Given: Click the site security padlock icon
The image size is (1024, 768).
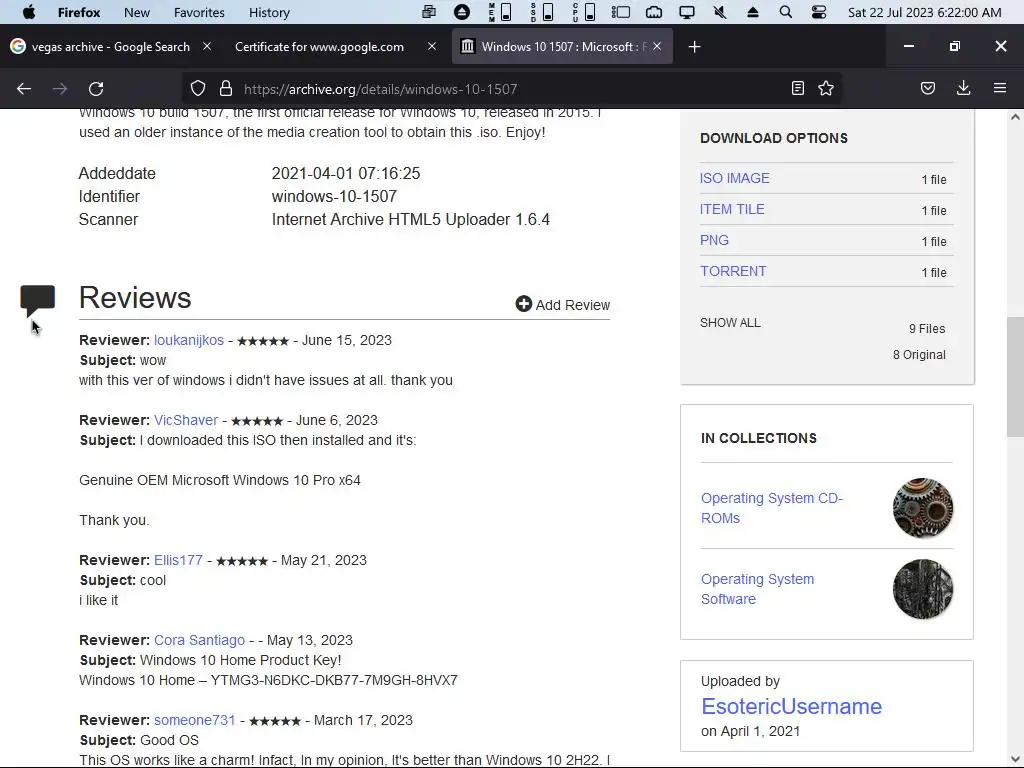Looking at the screenshot, I should click(226, 88).
